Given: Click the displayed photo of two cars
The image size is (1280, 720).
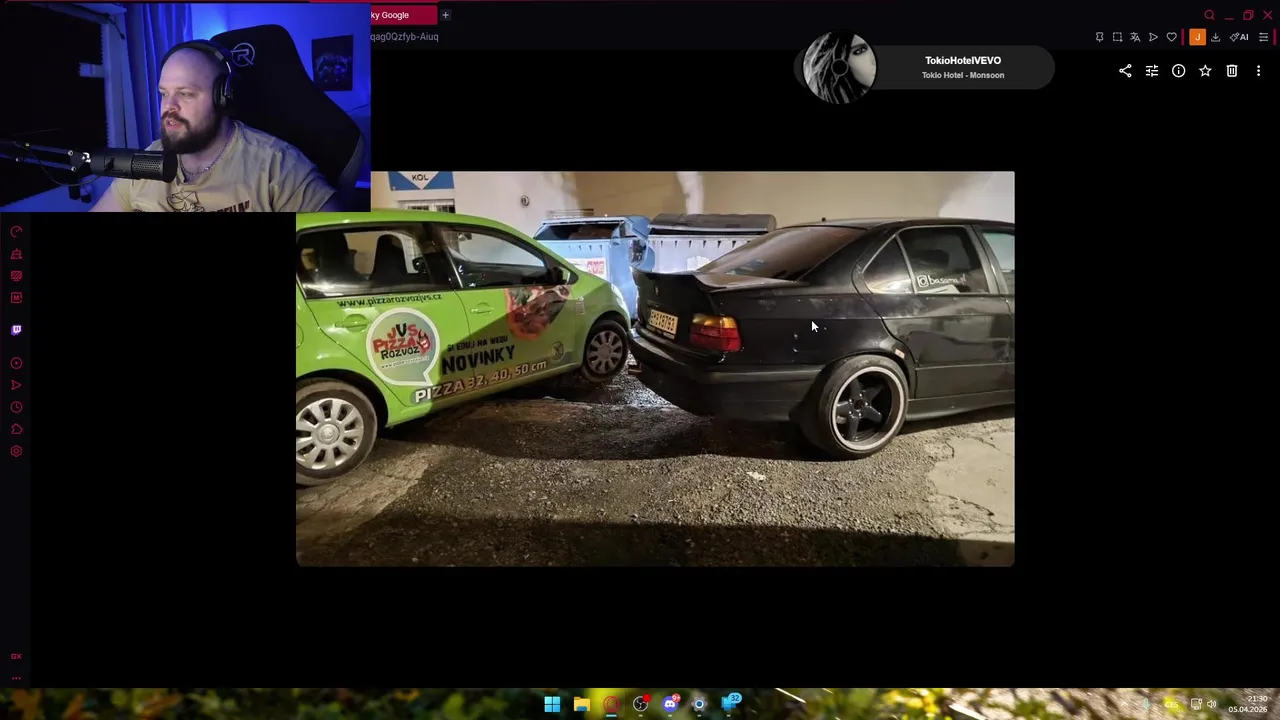Looking at the screenshot, I should click(655, 369).
